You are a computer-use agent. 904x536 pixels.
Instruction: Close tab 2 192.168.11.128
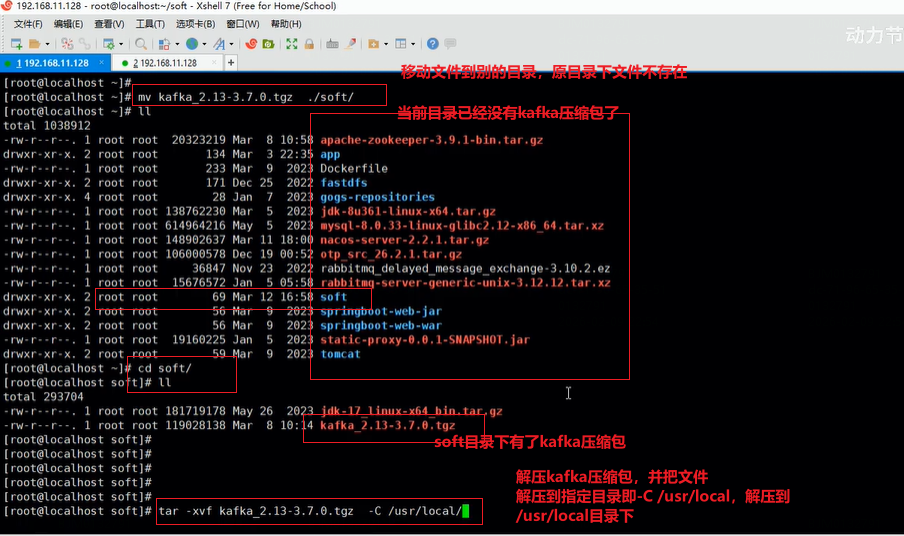[214, 62]
